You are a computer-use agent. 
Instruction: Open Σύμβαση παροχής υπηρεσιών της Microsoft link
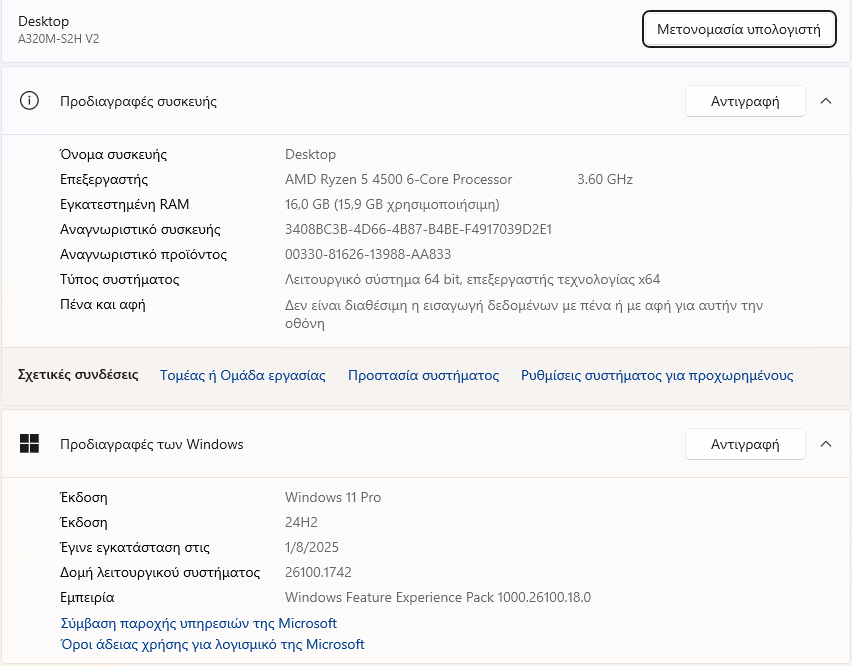(198, 623)
